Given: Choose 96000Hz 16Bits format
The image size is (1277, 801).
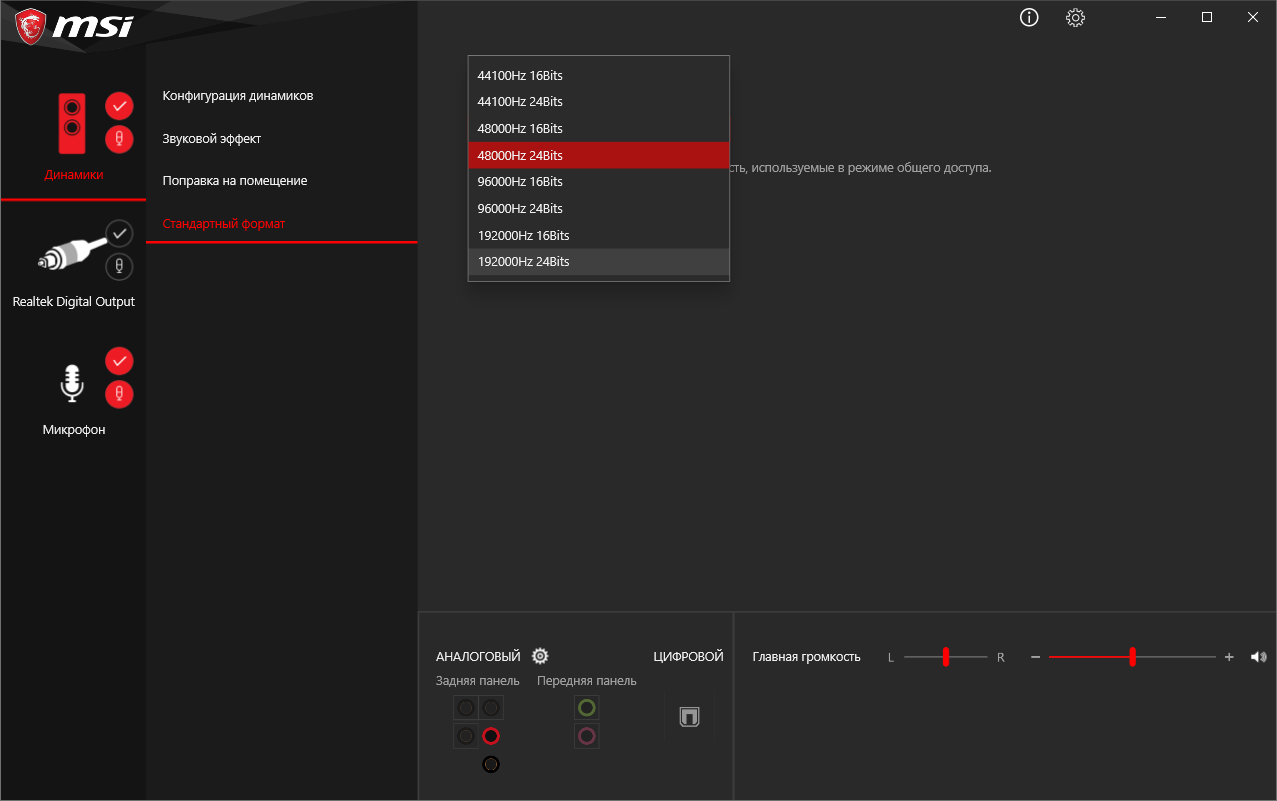Looking at the screenshot, I should click(599, 181).
